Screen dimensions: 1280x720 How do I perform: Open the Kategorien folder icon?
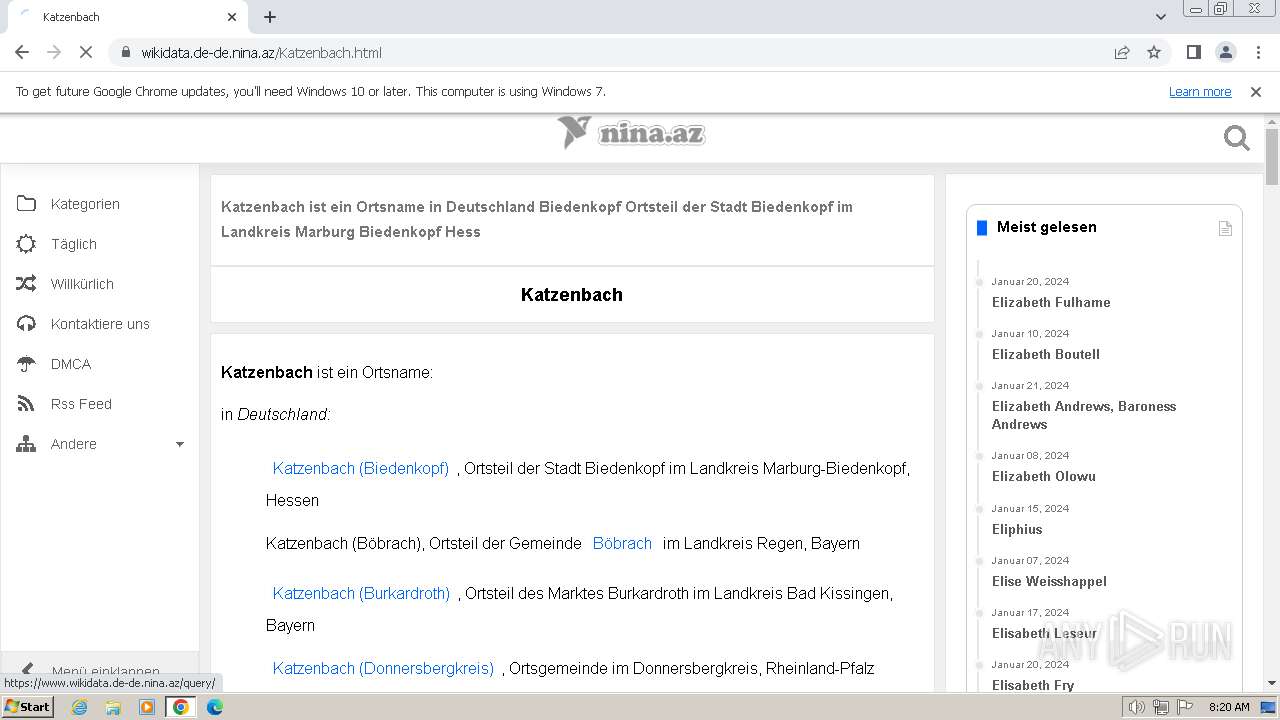(26, 204)
